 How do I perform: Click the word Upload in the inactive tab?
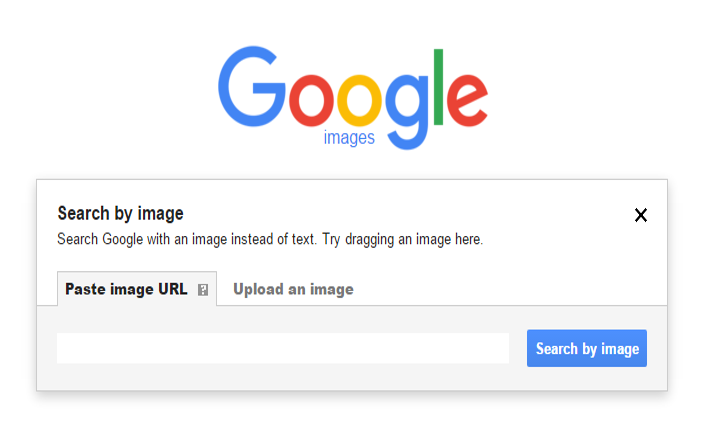coord(258,289)
